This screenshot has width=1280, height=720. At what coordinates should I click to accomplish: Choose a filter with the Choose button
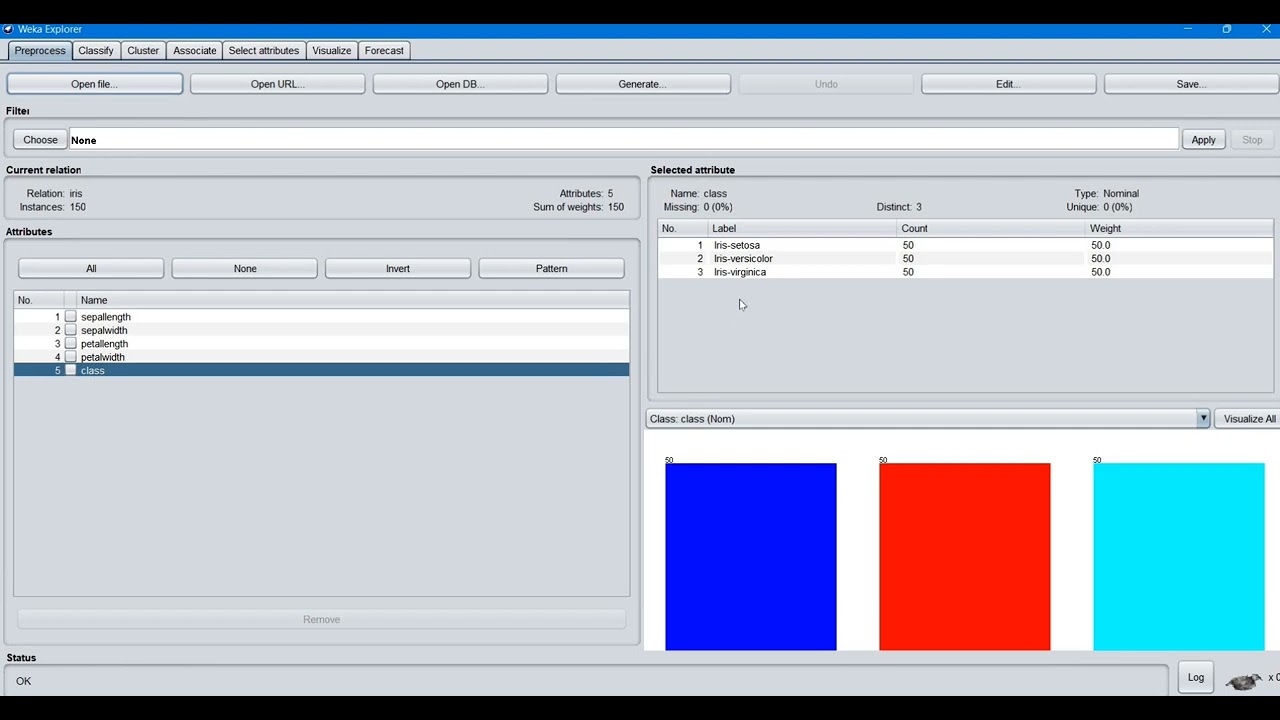click(40, 140)
